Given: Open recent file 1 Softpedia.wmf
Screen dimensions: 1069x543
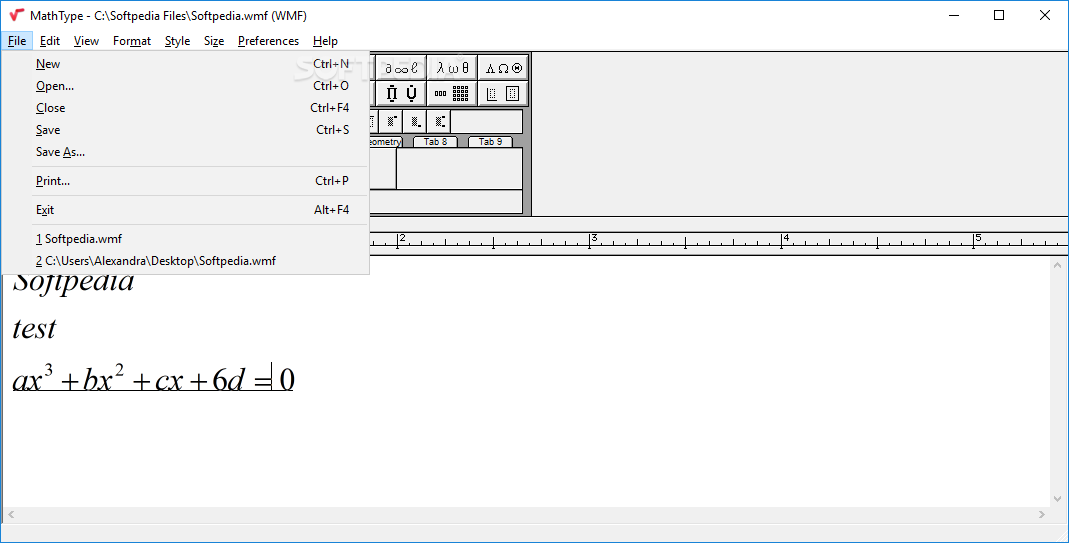Looking at the screenshot, I should pyautogui.click(x=185, y=239).
